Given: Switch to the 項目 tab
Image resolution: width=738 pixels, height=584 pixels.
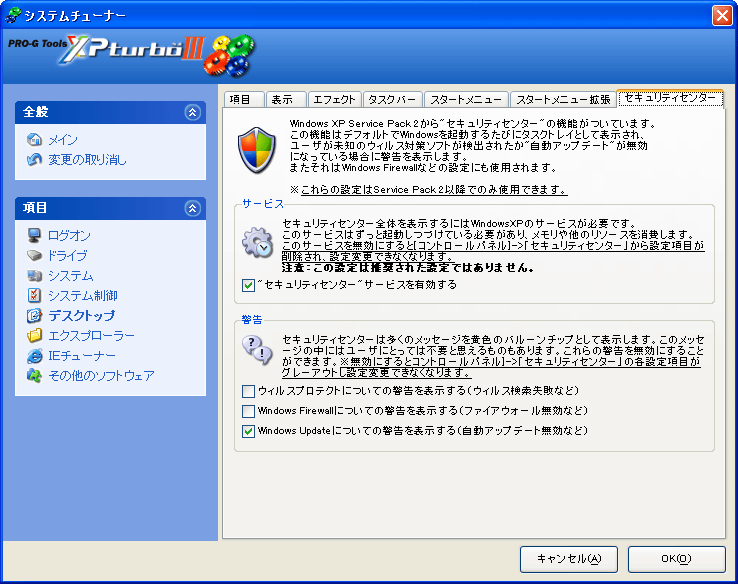Looking at the screenshot, I should (243, 100).
